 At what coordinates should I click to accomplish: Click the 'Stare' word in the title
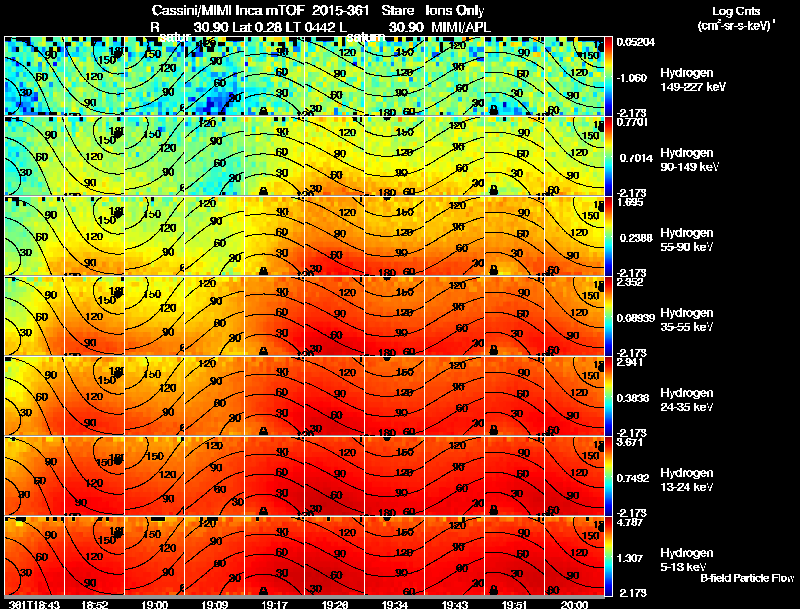(397, 11)
